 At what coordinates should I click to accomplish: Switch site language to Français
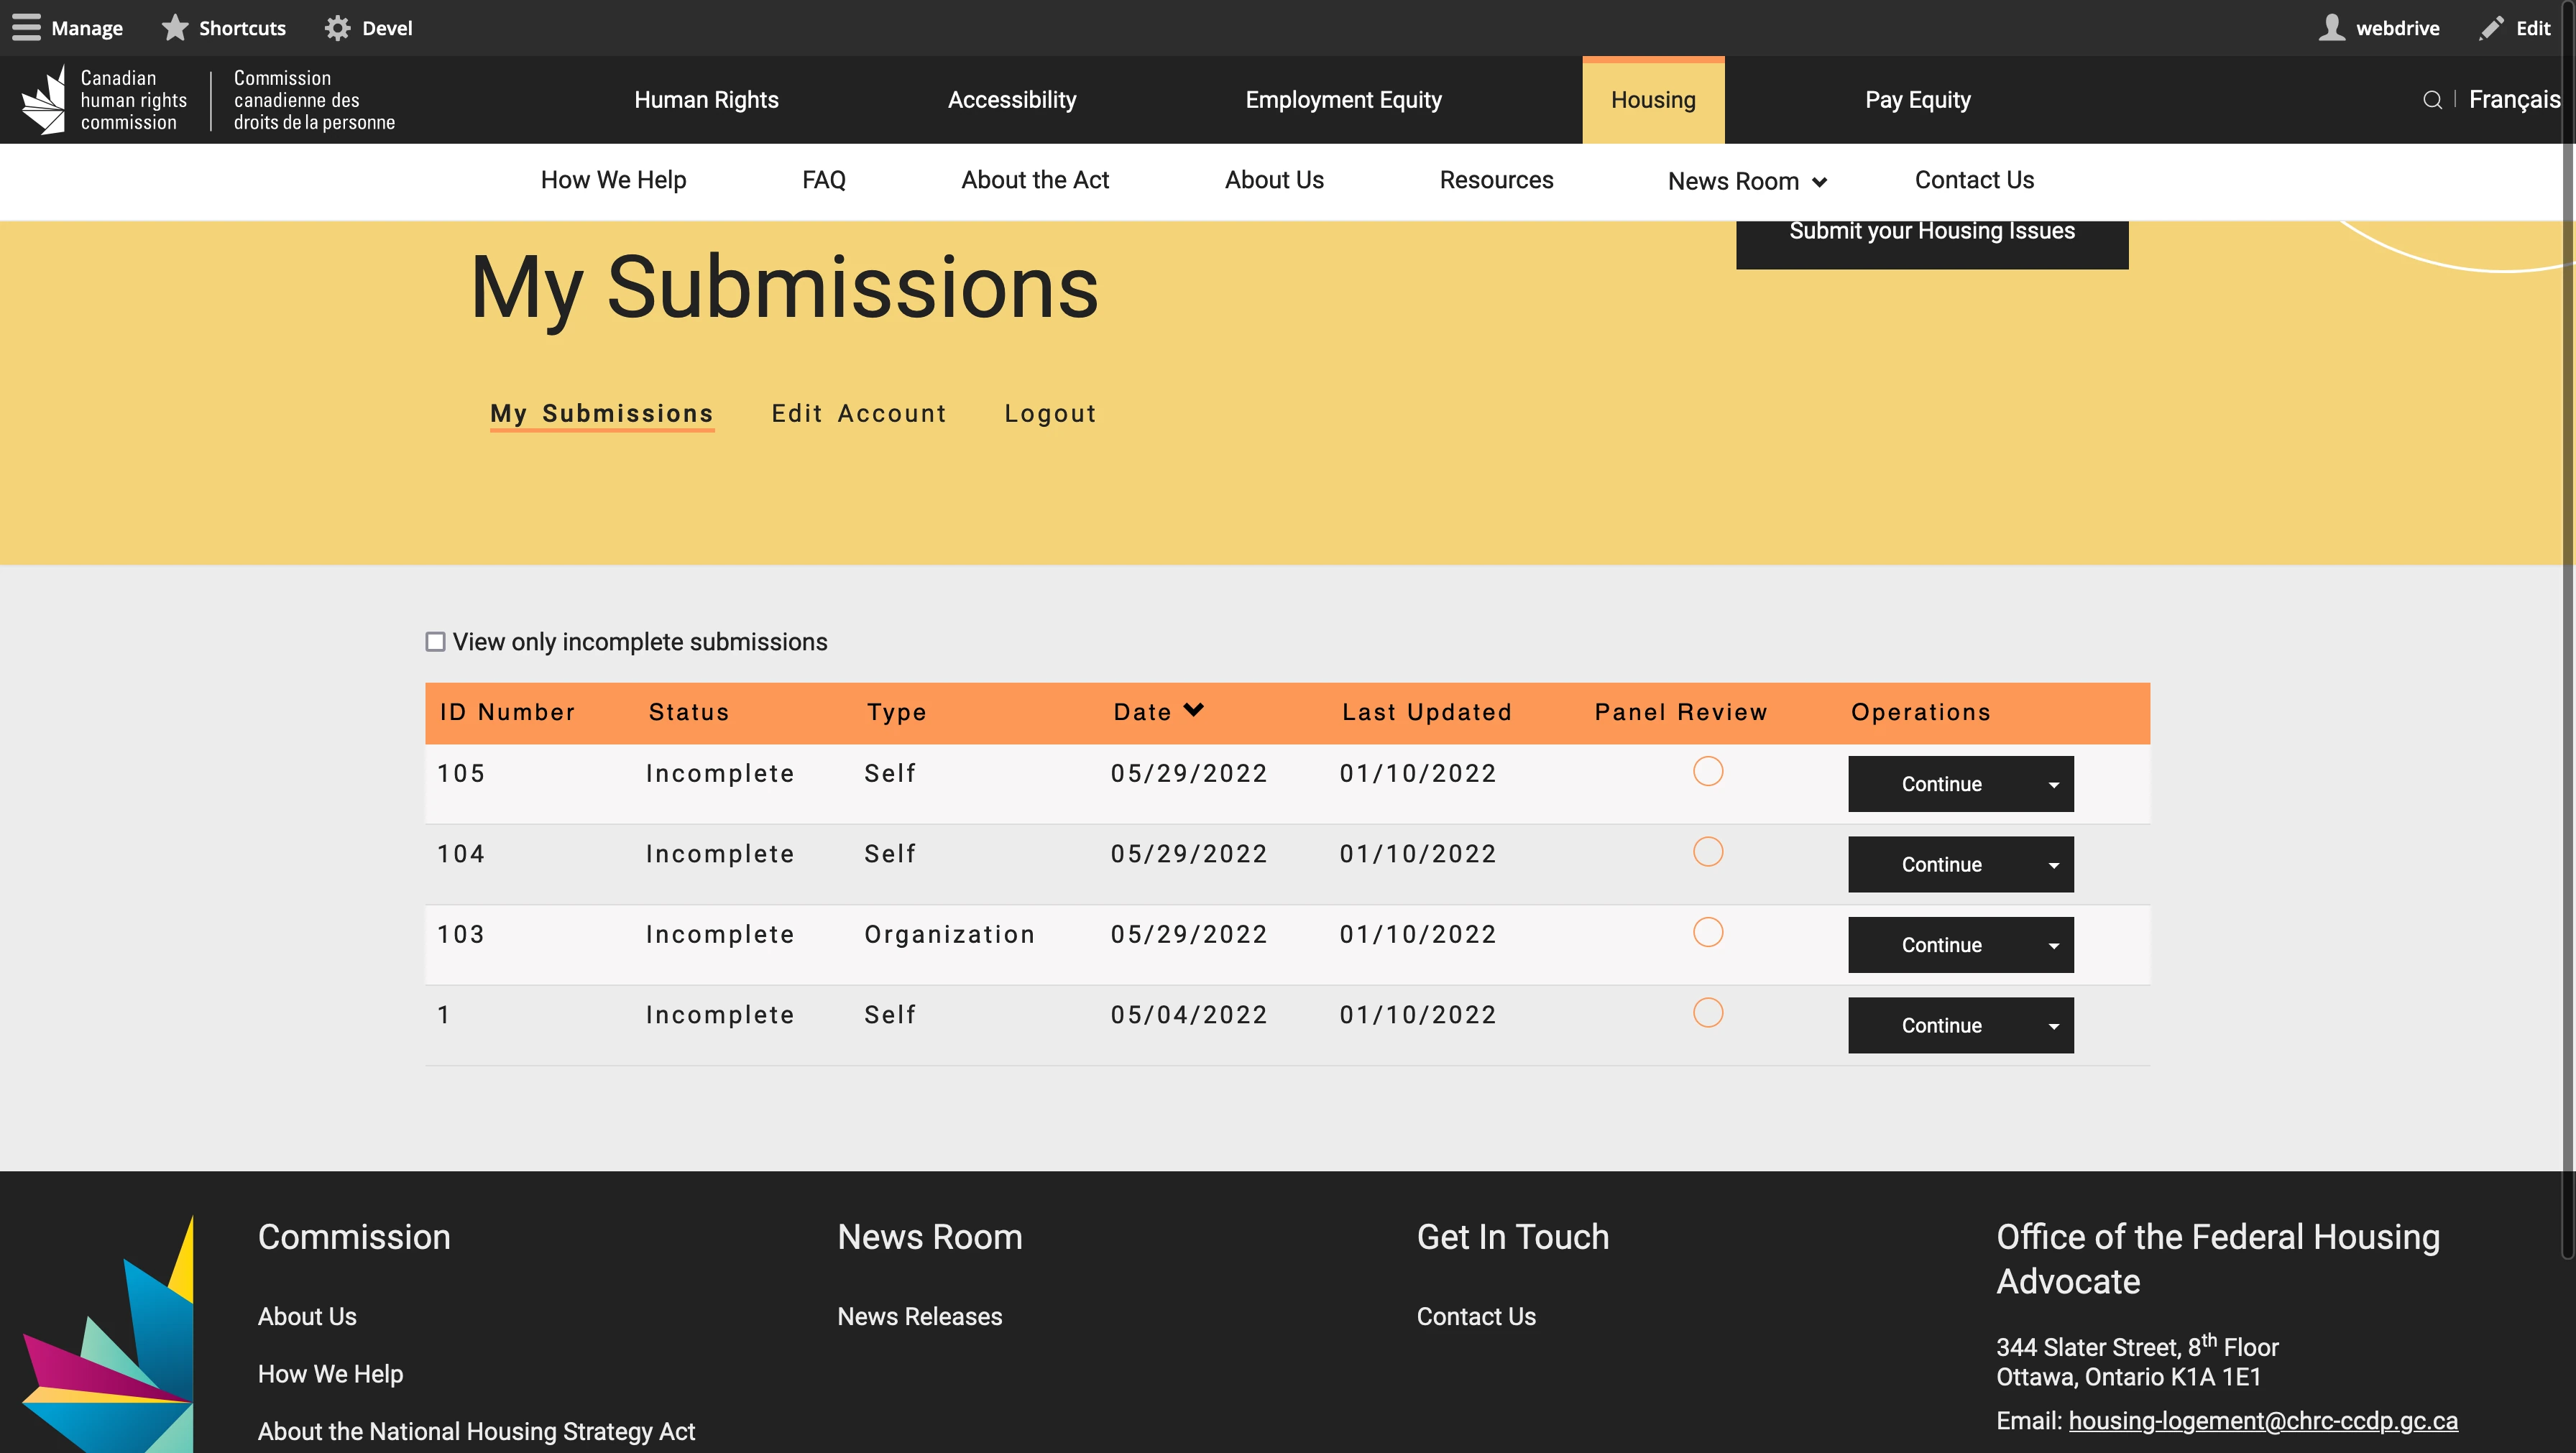pyautogui.click(x=2514, y=99)
